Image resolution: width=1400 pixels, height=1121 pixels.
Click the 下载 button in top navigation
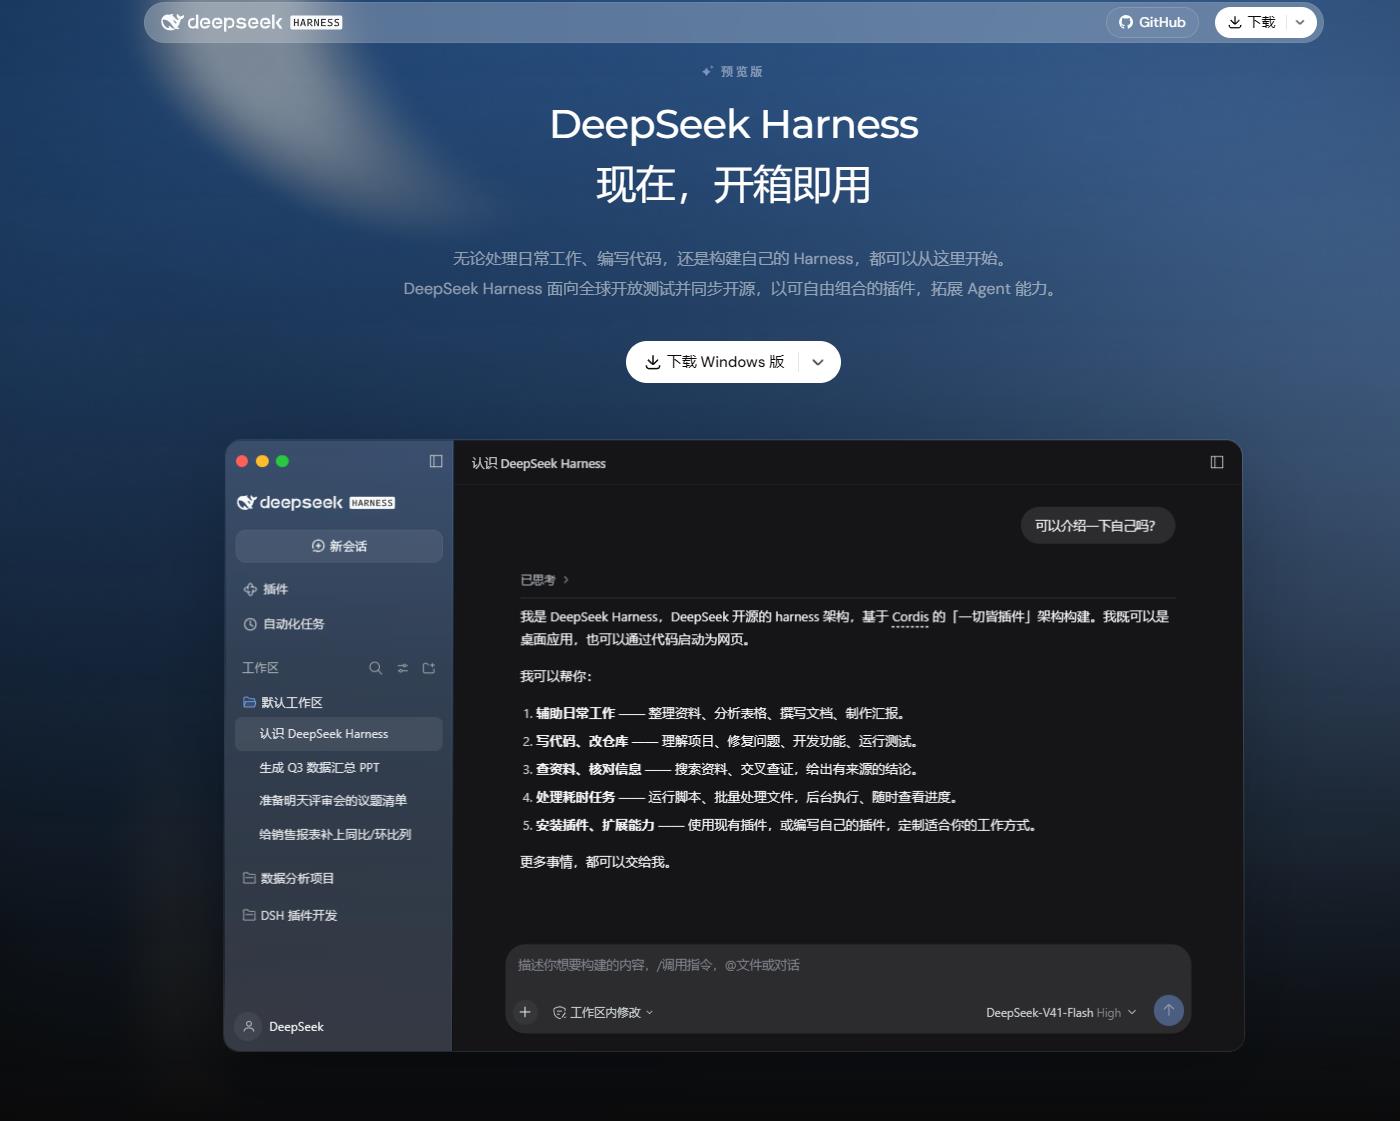click(1251, 22)
